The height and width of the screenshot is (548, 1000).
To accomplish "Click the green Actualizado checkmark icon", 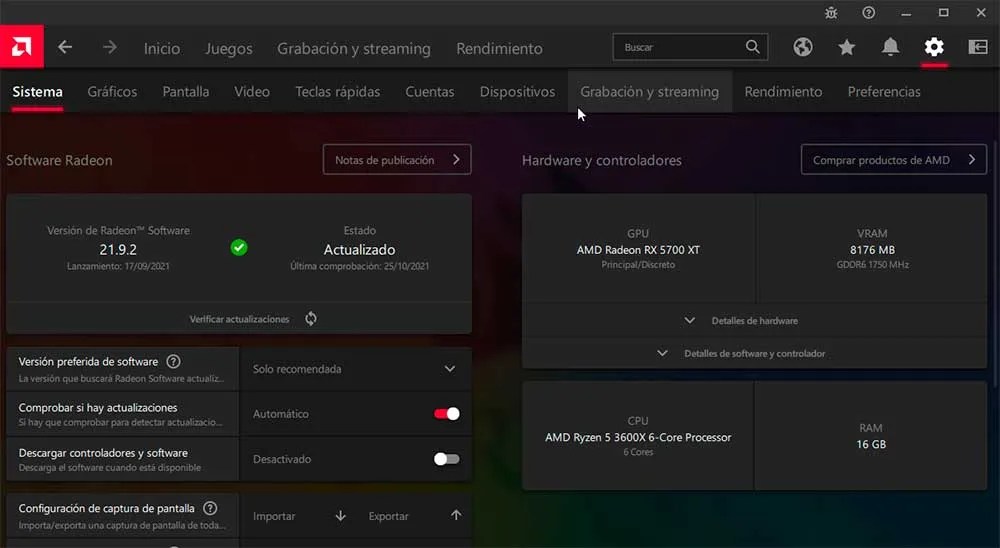I will tap(239, 248).
